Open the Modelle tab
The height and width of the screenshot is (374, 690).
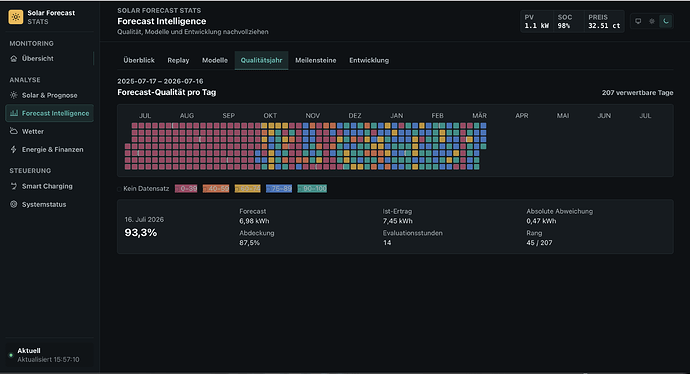point(215,60)
